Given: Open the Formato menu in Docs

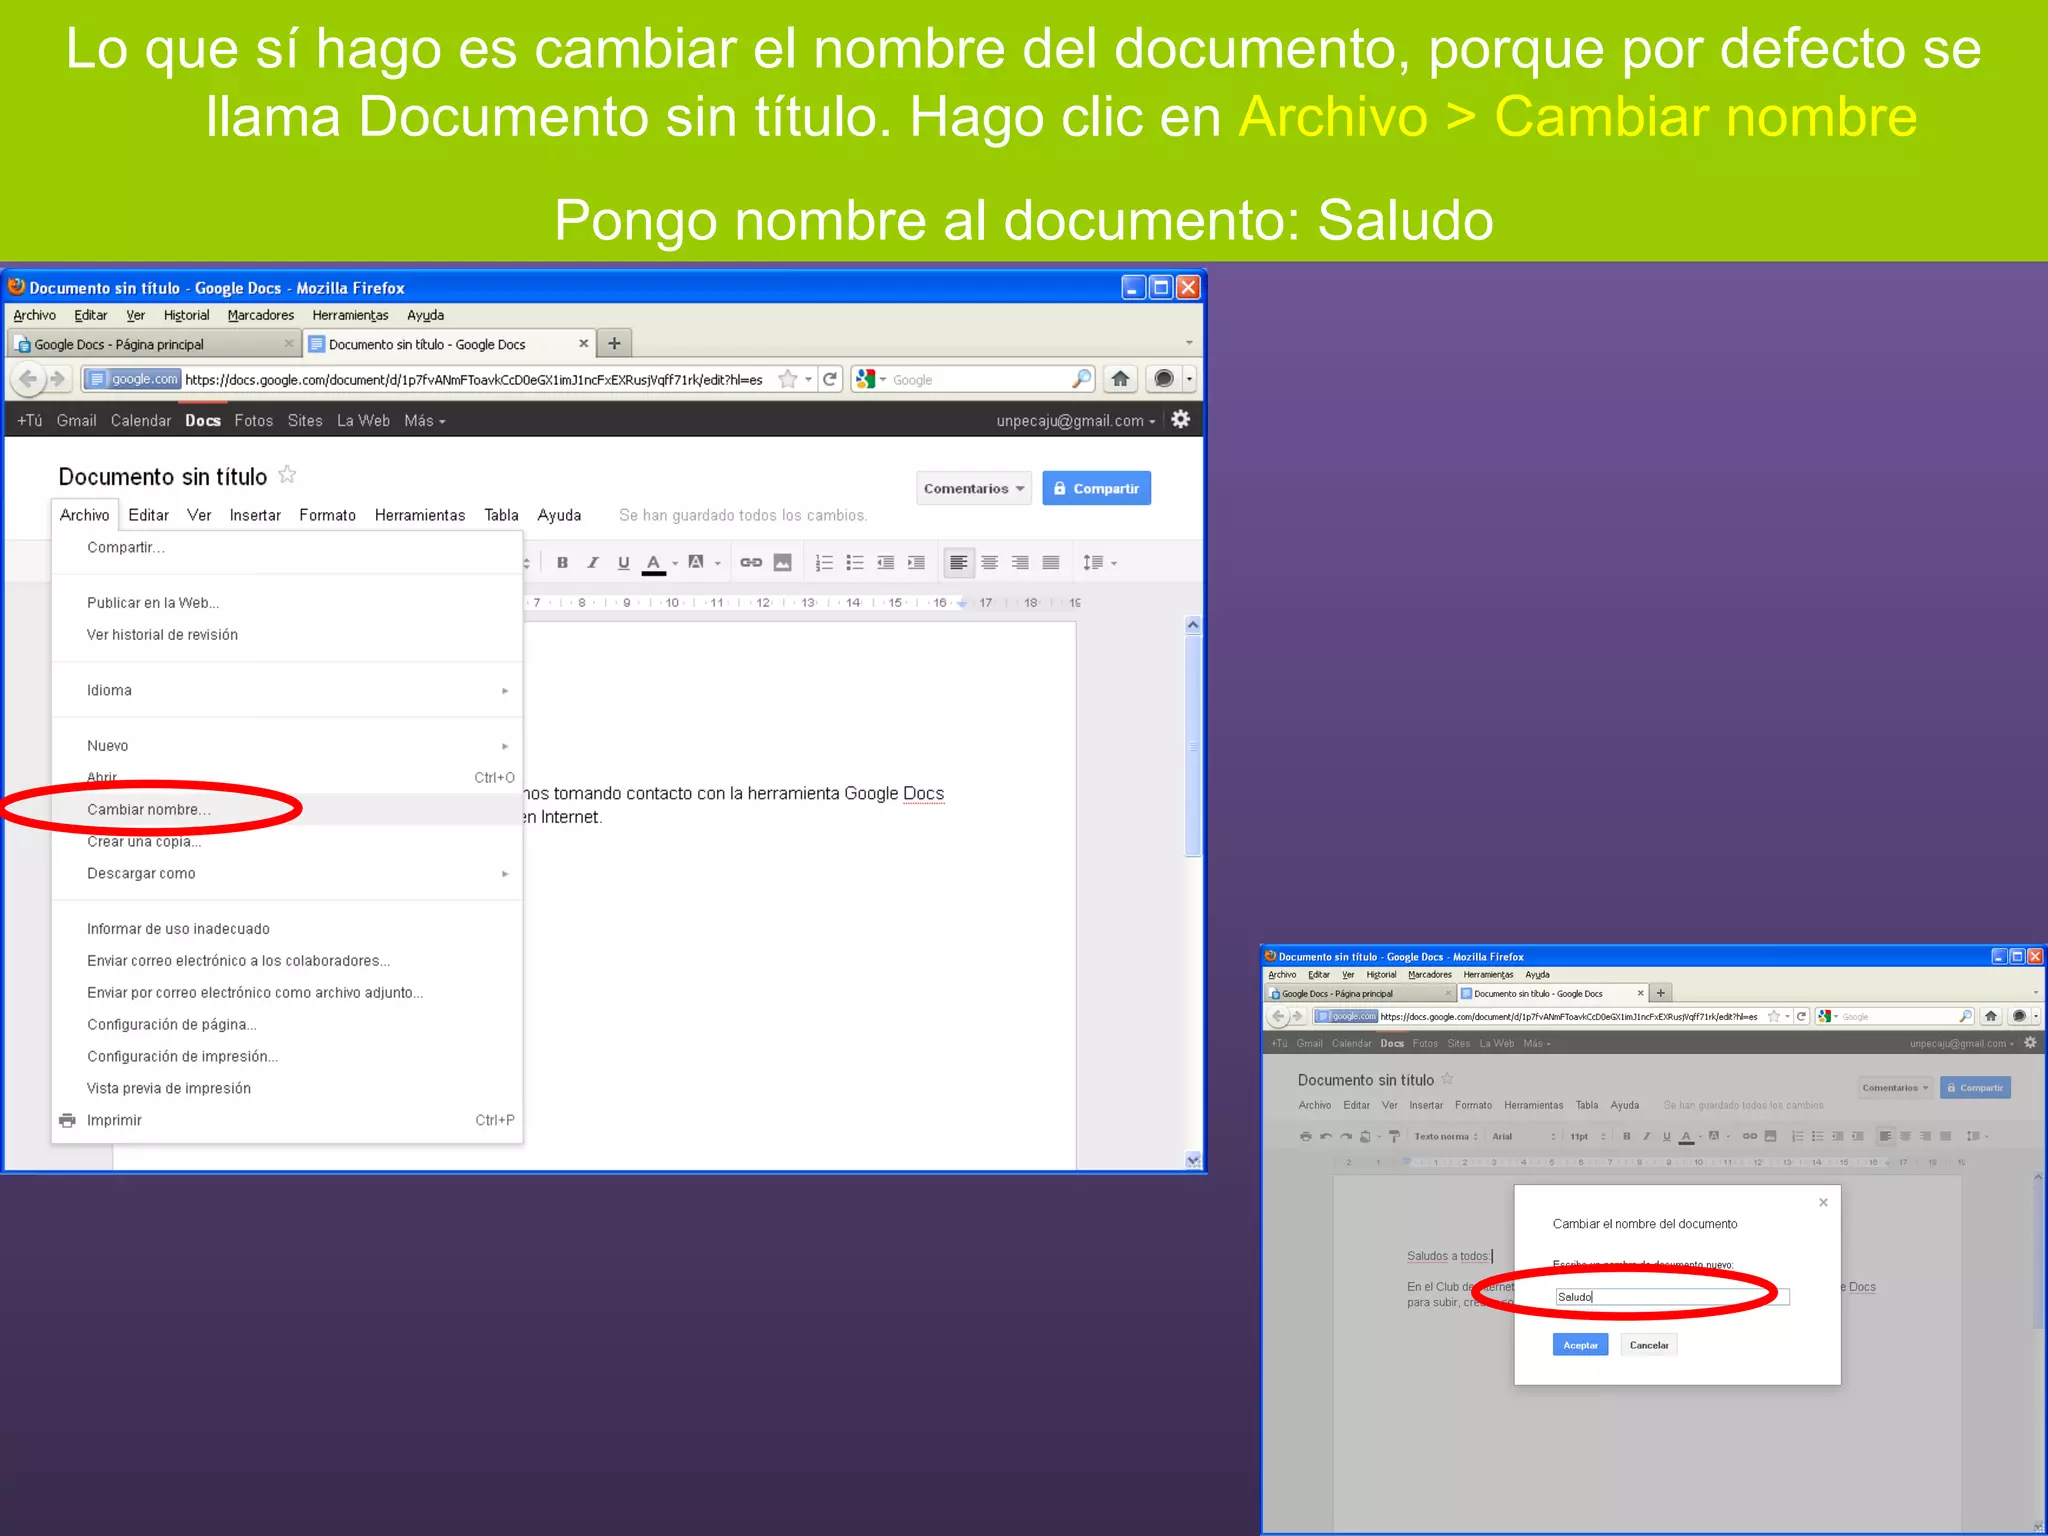Looking at the screenshot, I should coord(328,515).
